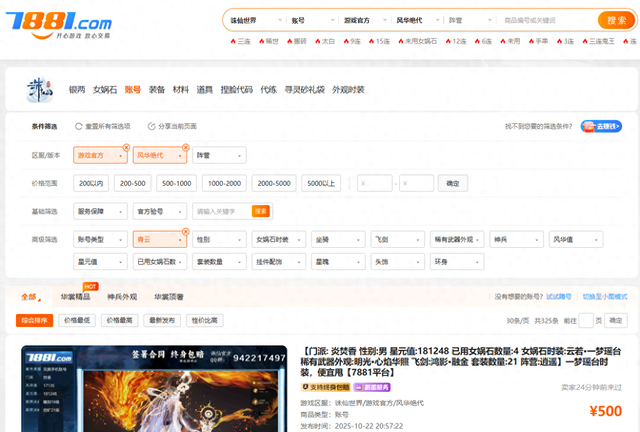Click the 去悬赏 bounty button
Image resolution: width=640 pixels, height=432 pixels.
[607, 127]
